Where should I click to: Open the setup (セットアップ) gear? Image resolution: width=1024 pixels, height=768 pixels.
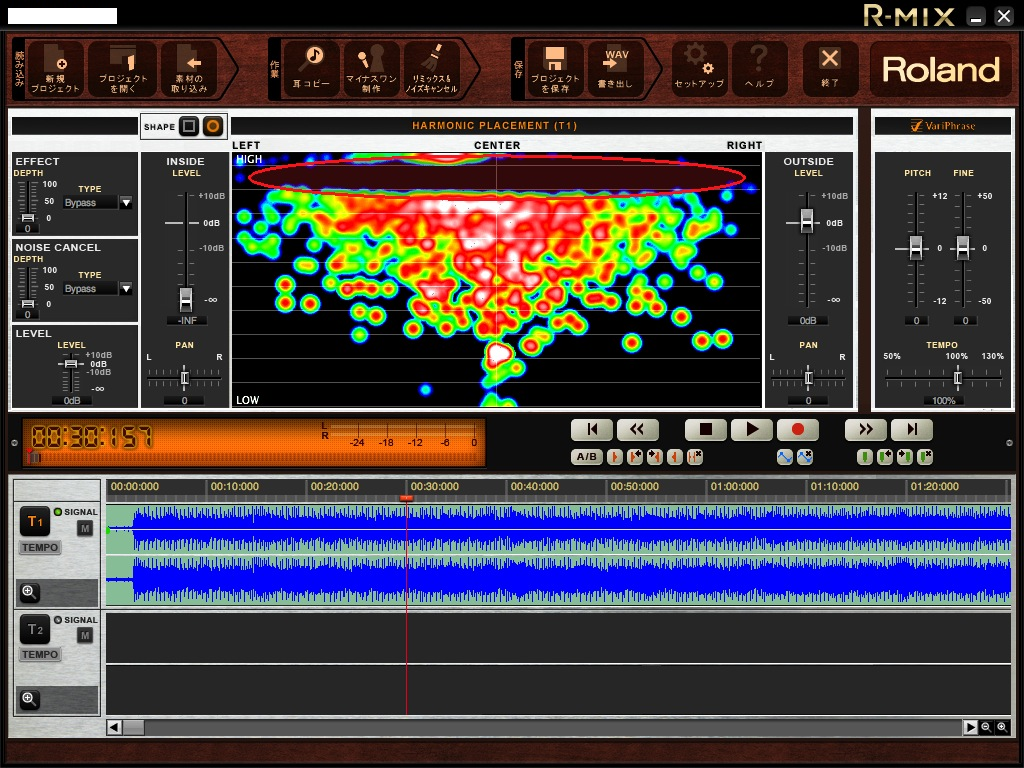[699, 69]
